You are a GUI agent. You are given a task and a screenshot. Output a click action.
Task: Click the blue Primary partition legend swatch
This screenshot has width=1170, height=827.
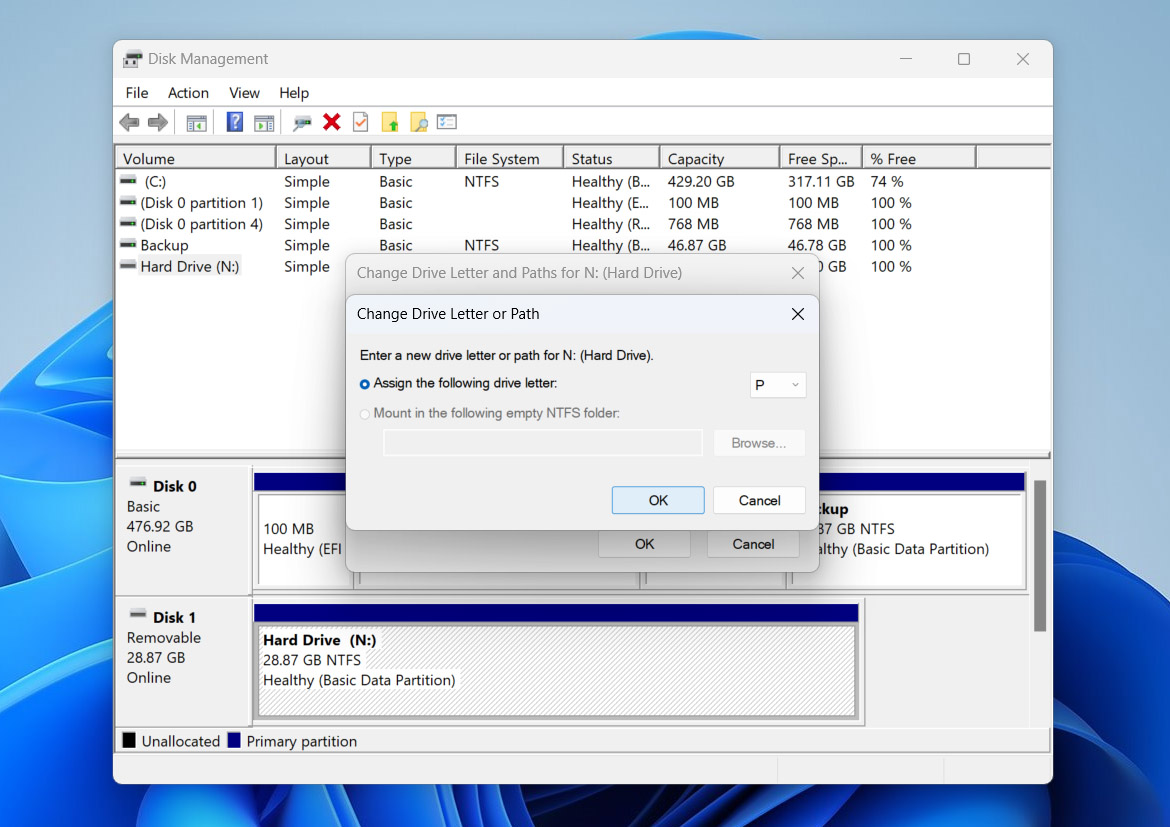234,740
